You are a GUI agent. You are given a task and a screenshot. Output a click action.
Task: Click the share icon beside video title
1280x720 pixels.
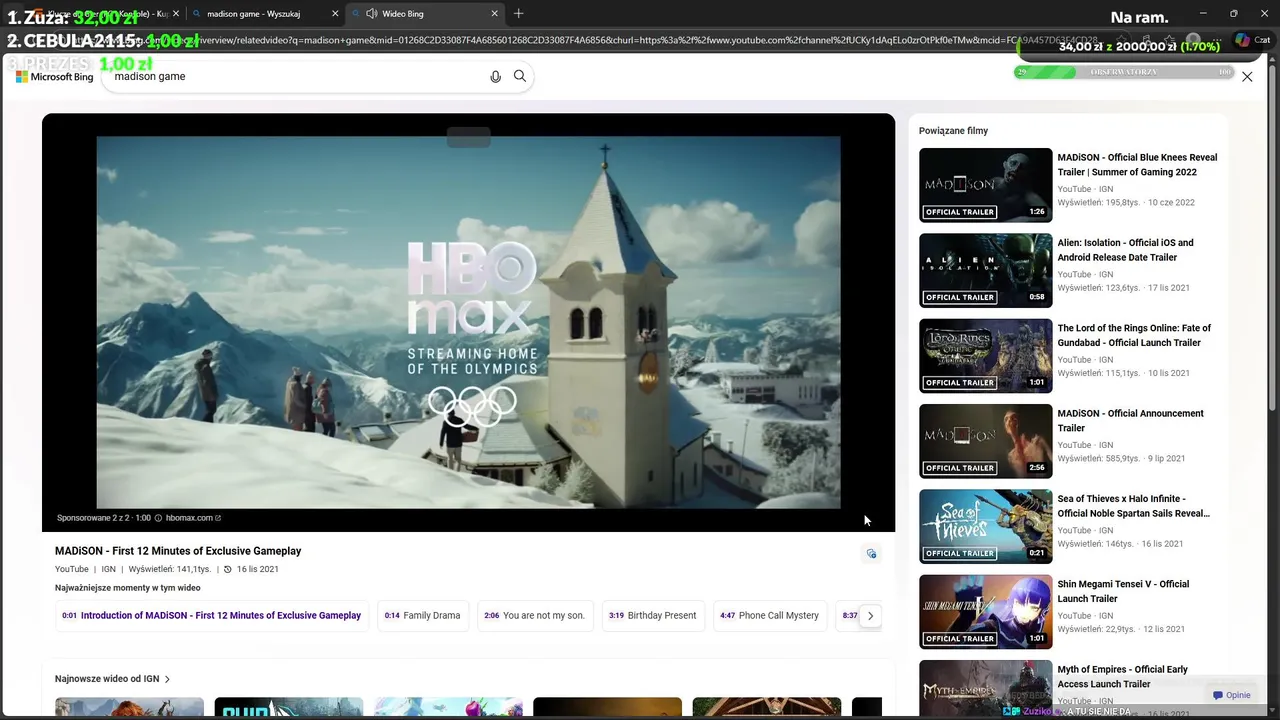pyautogui.click(x=871, y=553)
